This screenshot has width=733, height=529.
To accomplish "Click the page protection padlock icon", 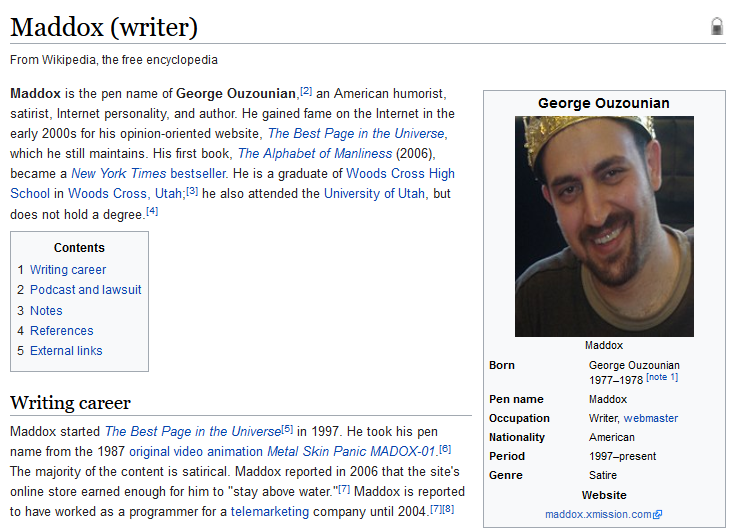I will tap(717, 26).
